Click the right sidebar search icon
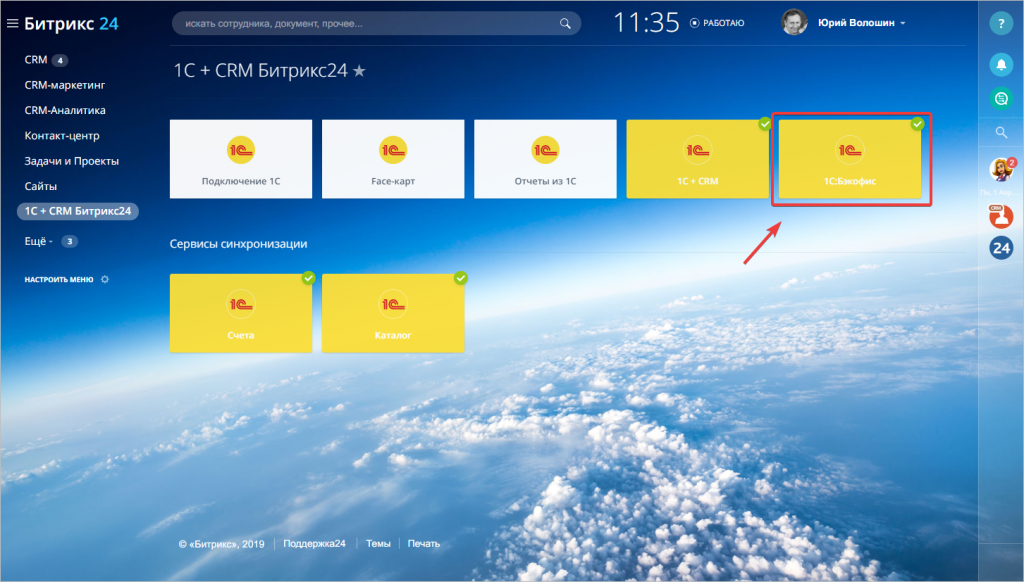 tap(1001, 133)
